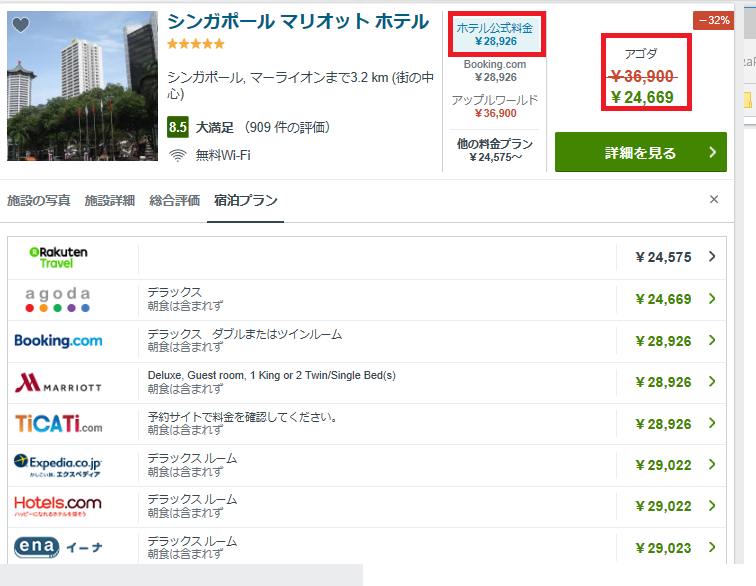Screen dimensions: 756x586
Task: Click the five-star rating stars
Action: point(196,44)
